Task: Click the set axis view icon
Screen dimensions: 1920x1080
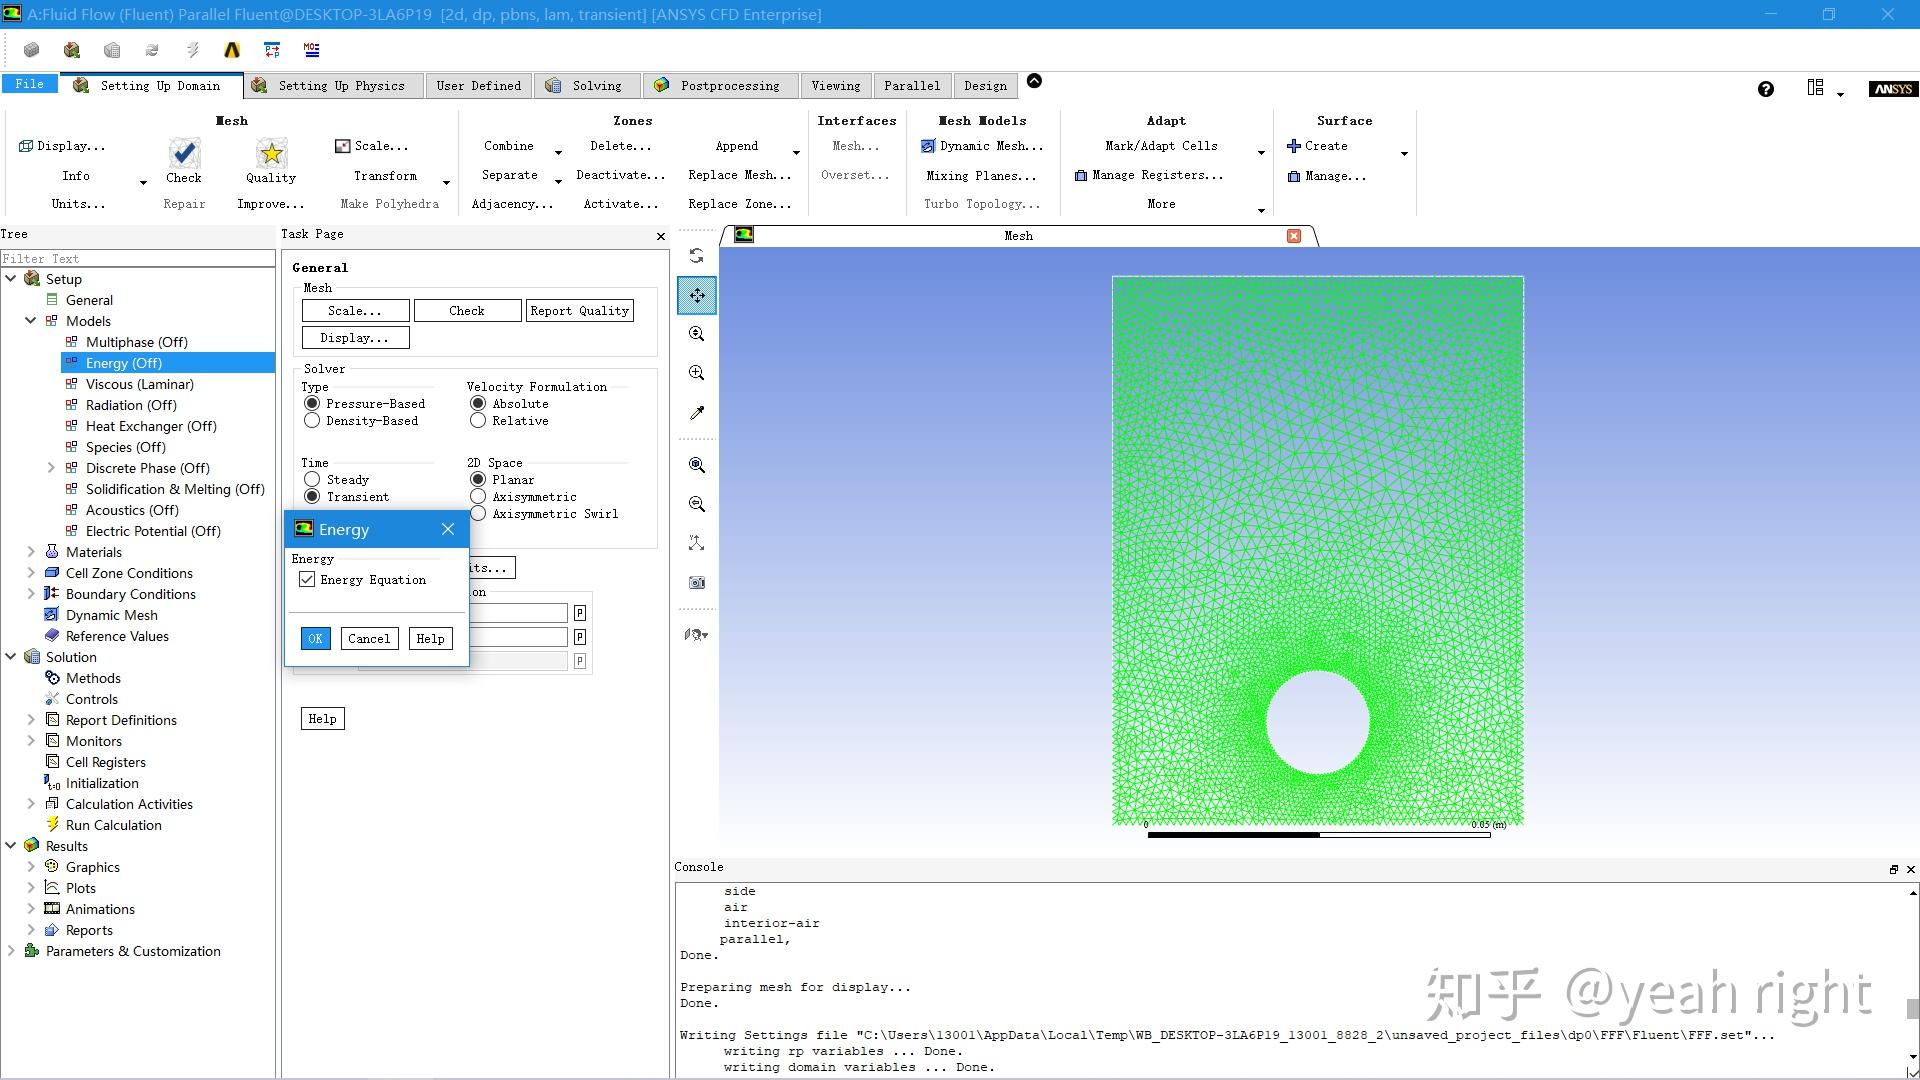Action: (x=697, y=543)
